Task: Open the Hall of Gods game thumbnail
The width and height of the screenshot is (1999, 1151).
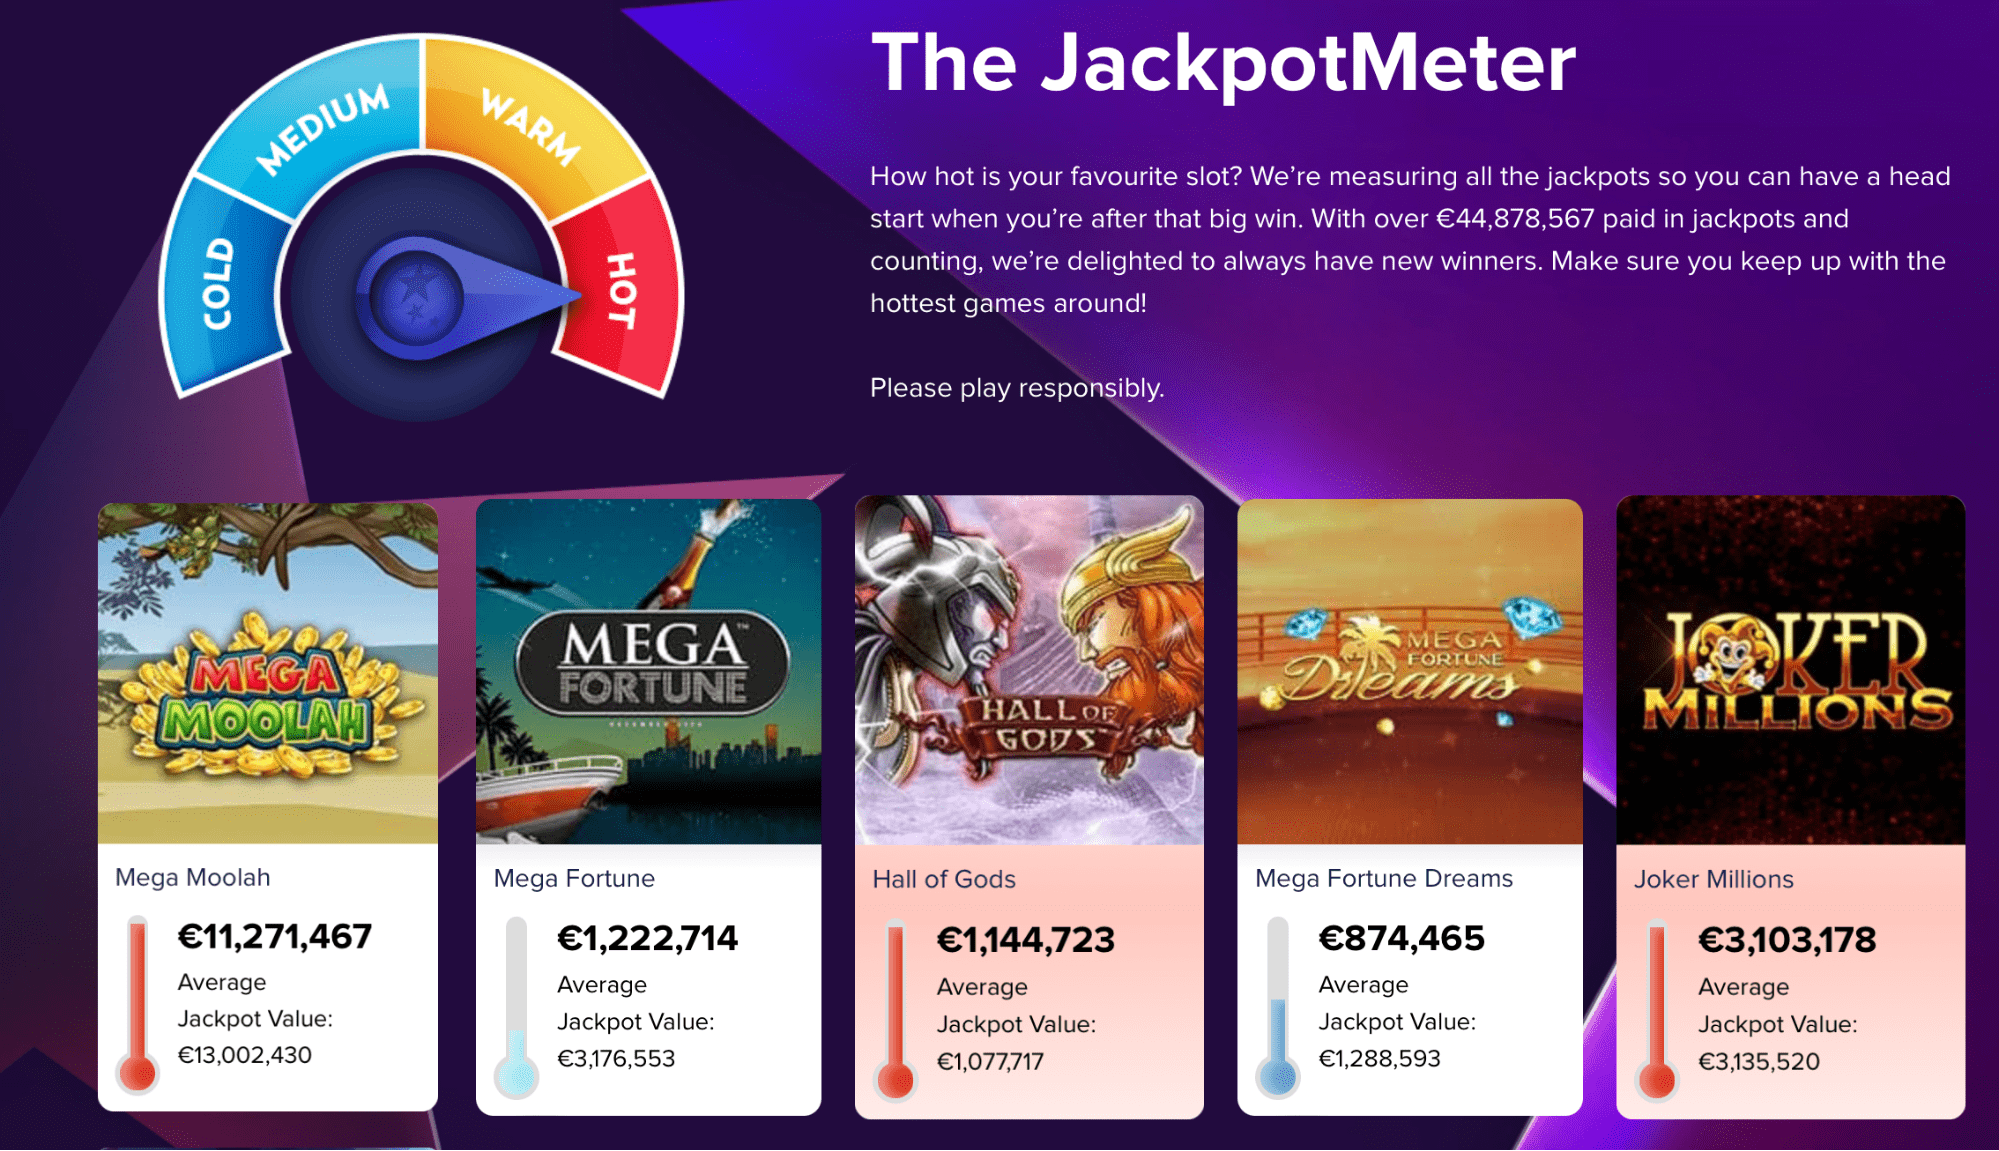Action: (1029, 670)
